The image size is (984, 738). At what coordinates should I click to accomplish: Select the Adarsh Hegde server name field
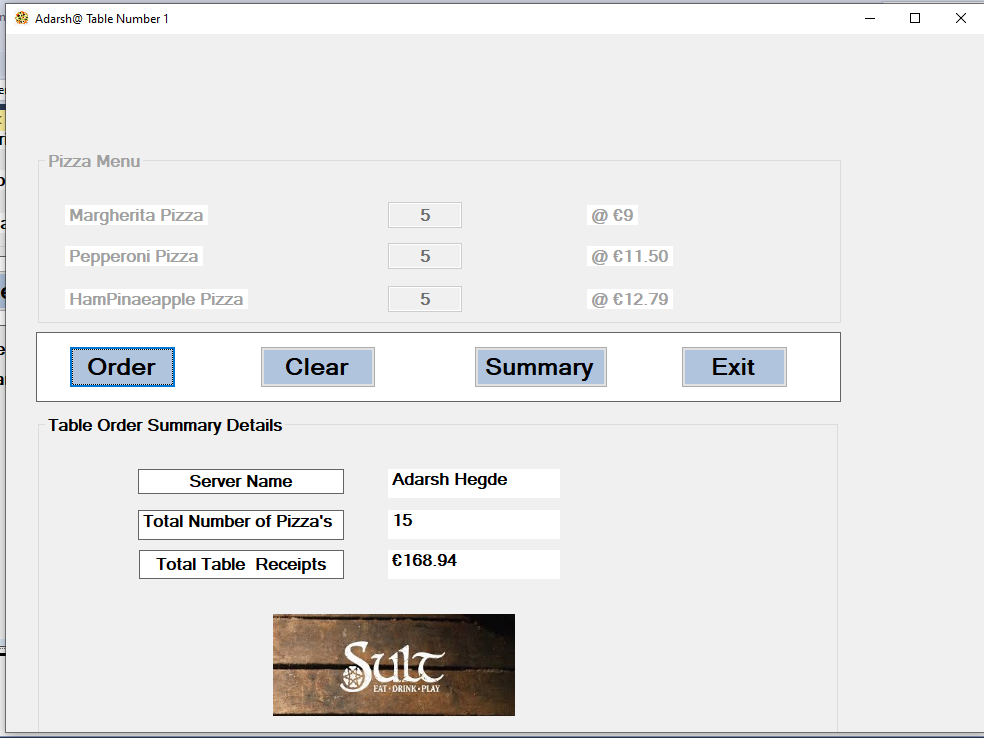click(x=473, y=482)
